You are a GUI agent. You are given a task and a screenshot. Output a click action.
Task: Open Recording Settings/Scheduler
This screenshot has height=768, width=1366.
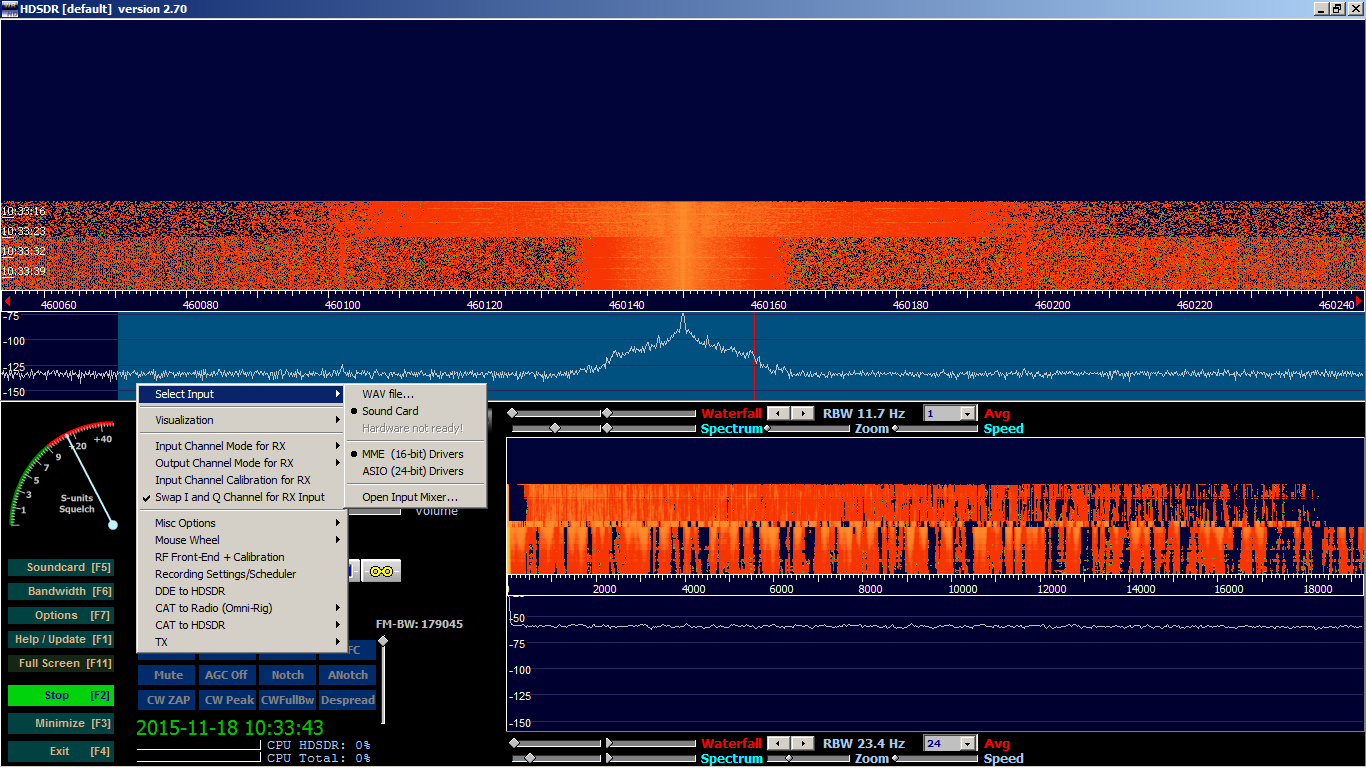point(241,574)
